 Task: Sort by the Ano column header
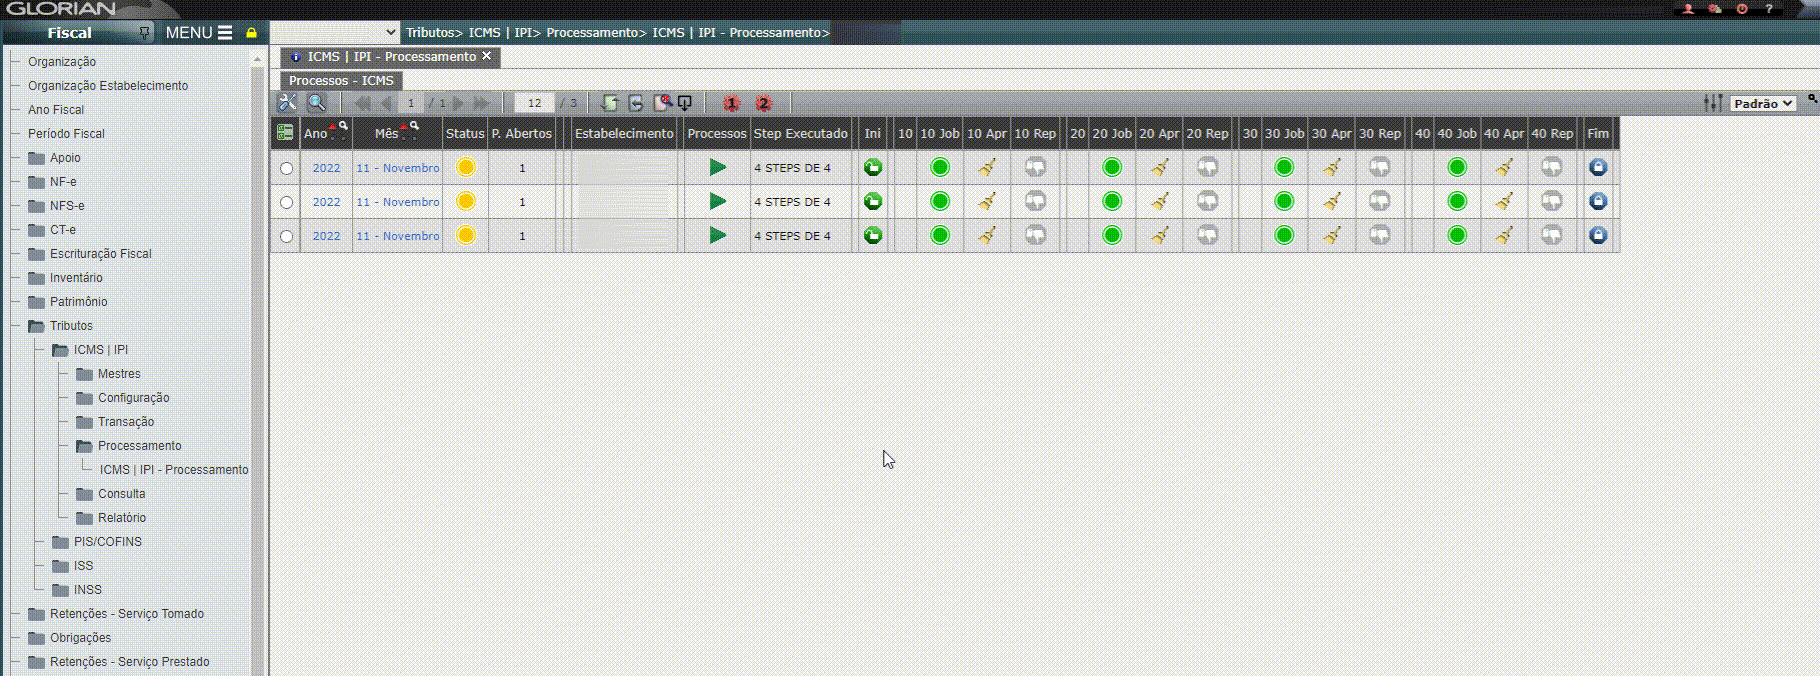[x=316, y=133]
